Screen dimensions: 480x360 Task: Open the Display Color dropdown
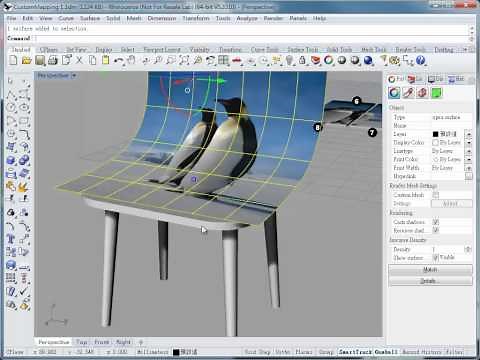coord(469,143)
